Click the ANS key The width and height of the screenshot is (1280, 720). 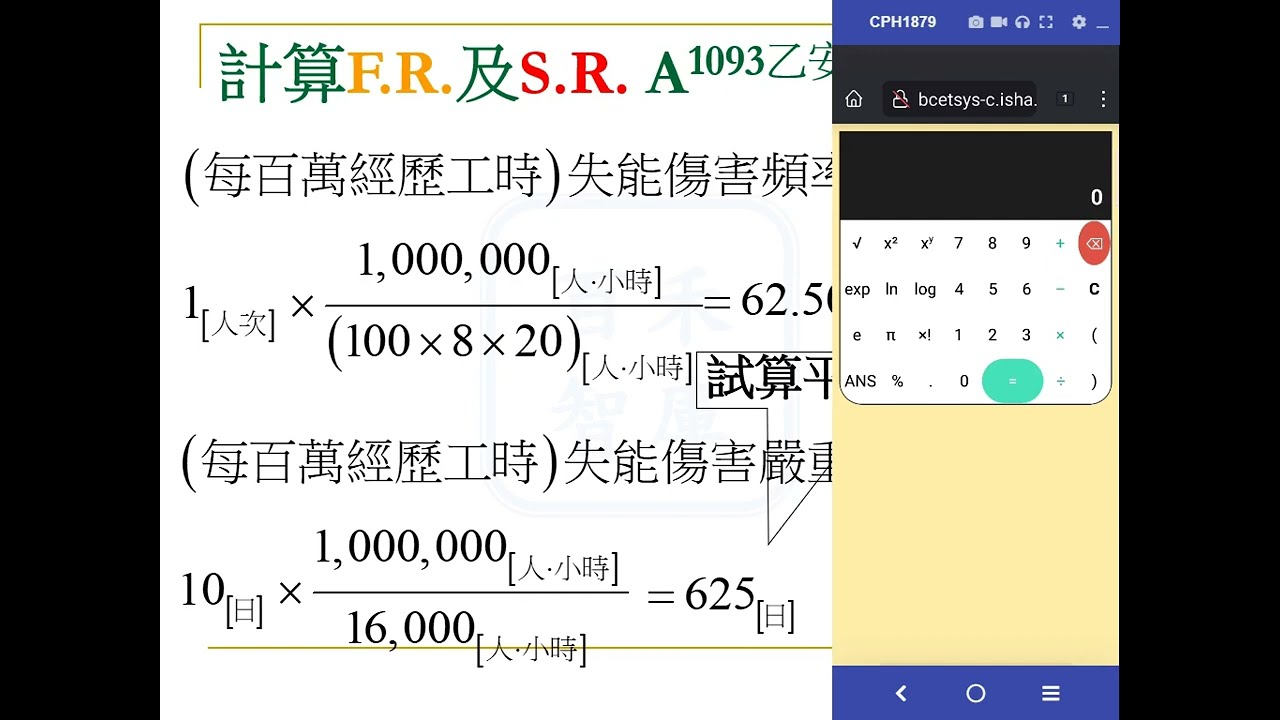860,381
